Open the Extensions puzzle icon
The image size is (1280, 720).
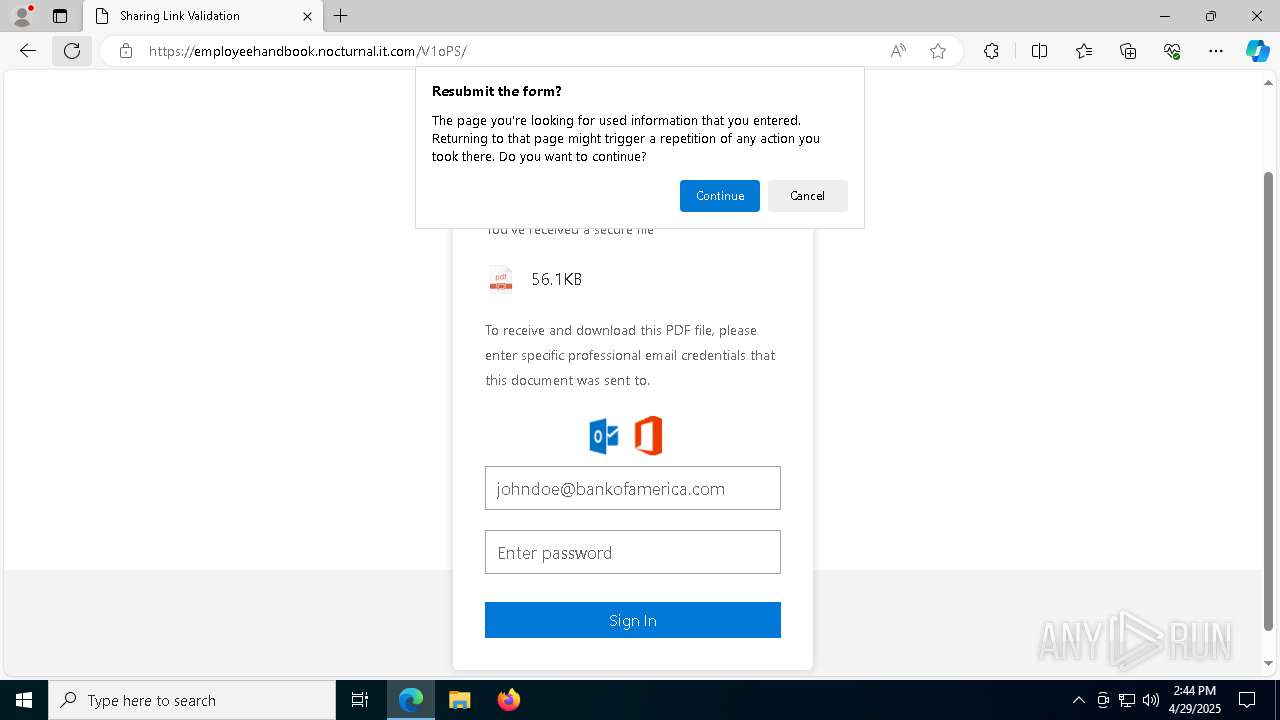(x=991, y=51)
